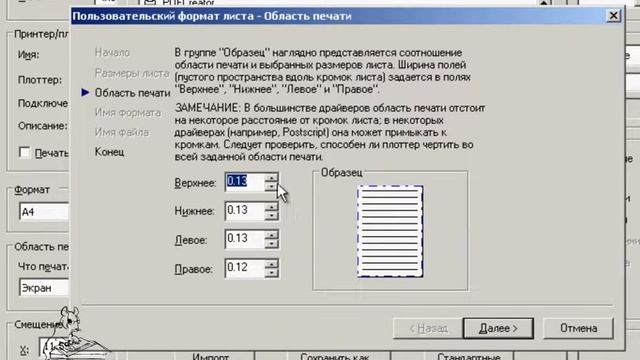Click the Отмена button
Viewport: 640px width, 360px height.
(578, 328)
